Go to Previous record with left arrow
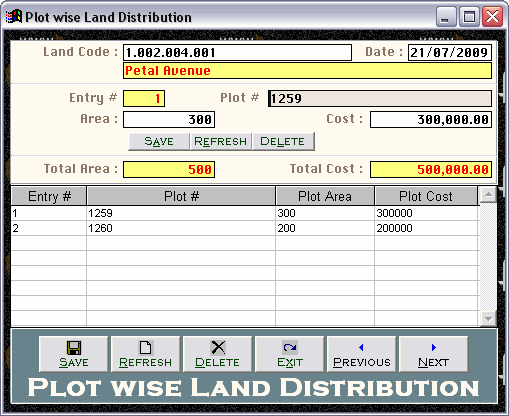Screen dimensions: 509x416 click(361, 354)
